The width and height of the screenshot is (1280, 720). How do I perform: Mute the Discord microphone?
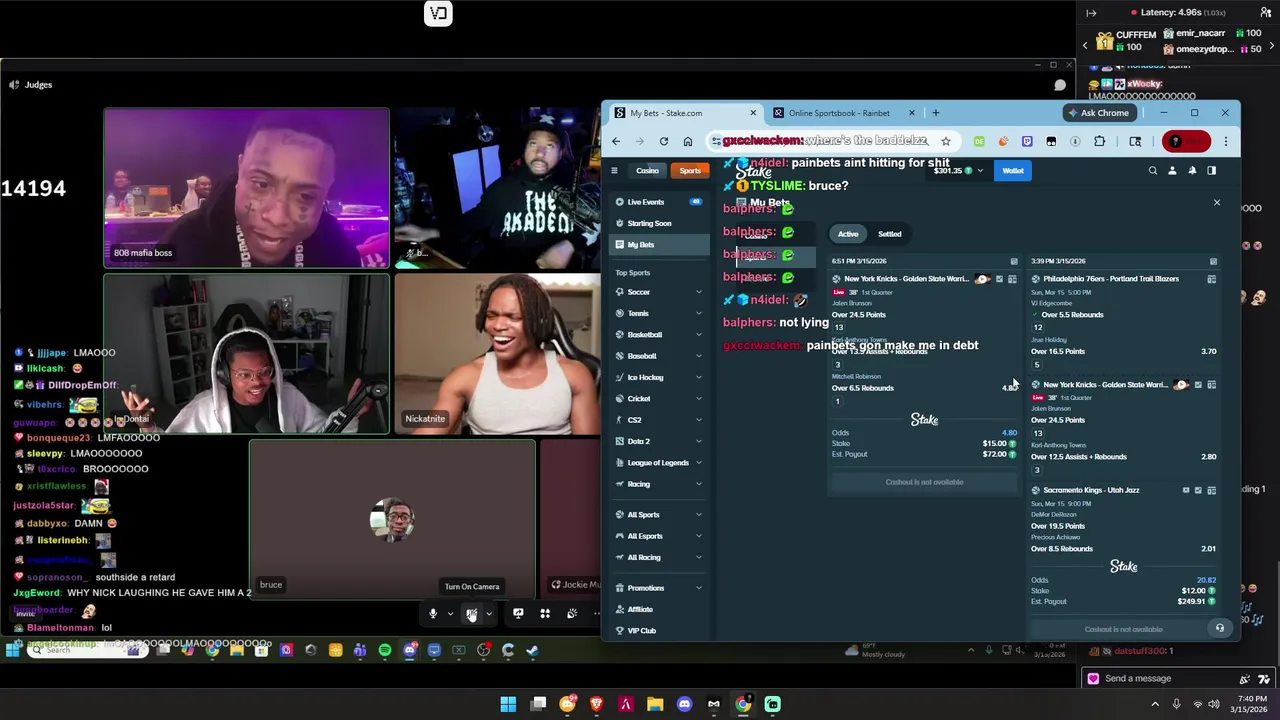(433, 614)
